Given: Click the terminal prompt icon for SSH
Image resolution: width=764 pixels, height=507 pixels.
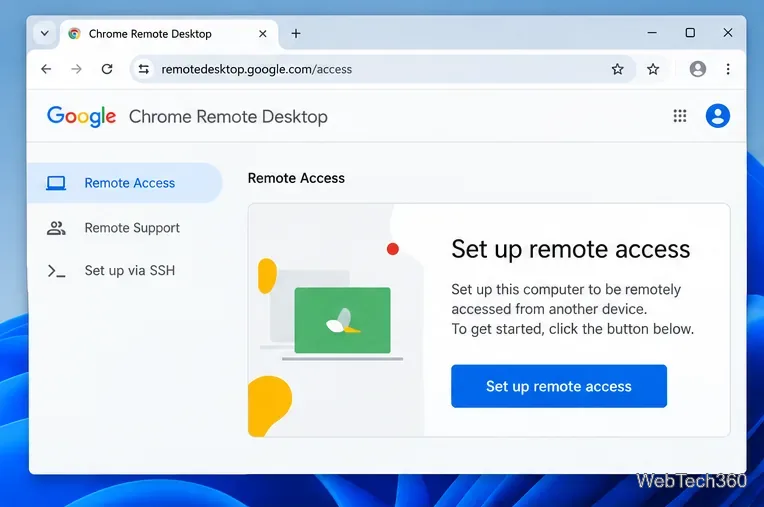Looking at the screenshot, I should pyautogui.click(x=57, y=271).
